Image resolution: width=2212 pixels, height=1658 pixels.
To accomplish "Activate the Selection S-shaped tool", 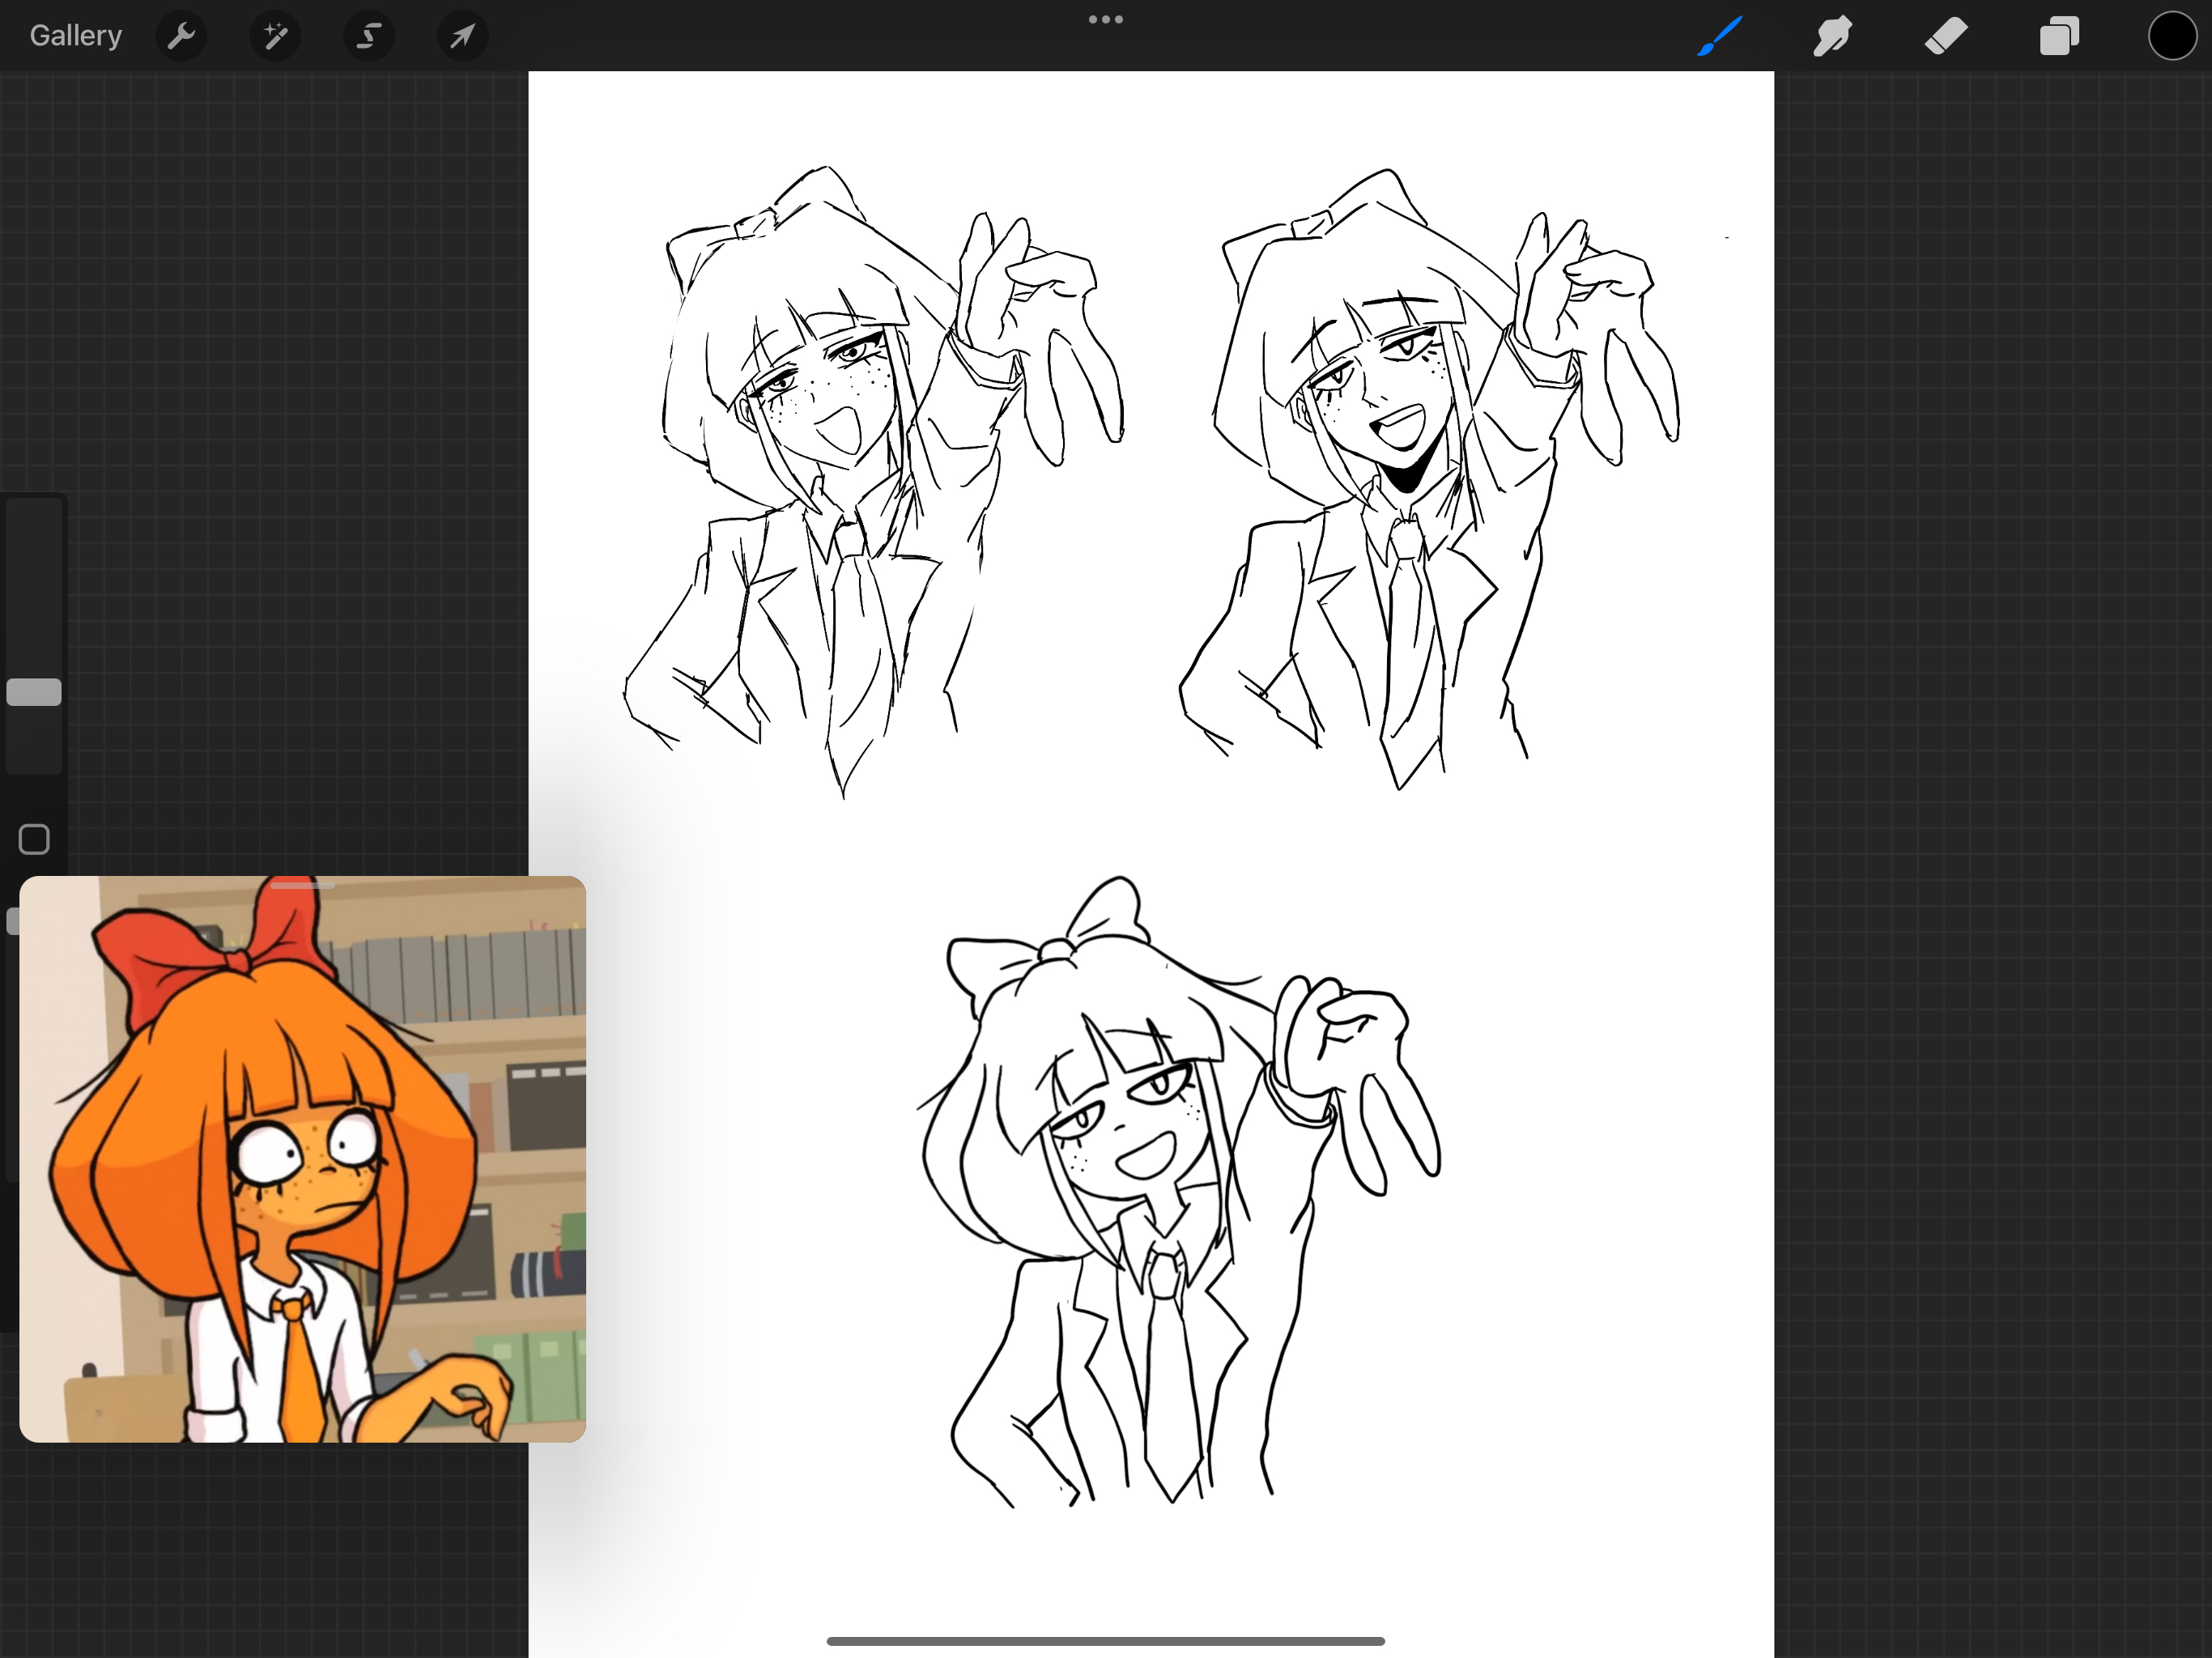I will (369, 37).
